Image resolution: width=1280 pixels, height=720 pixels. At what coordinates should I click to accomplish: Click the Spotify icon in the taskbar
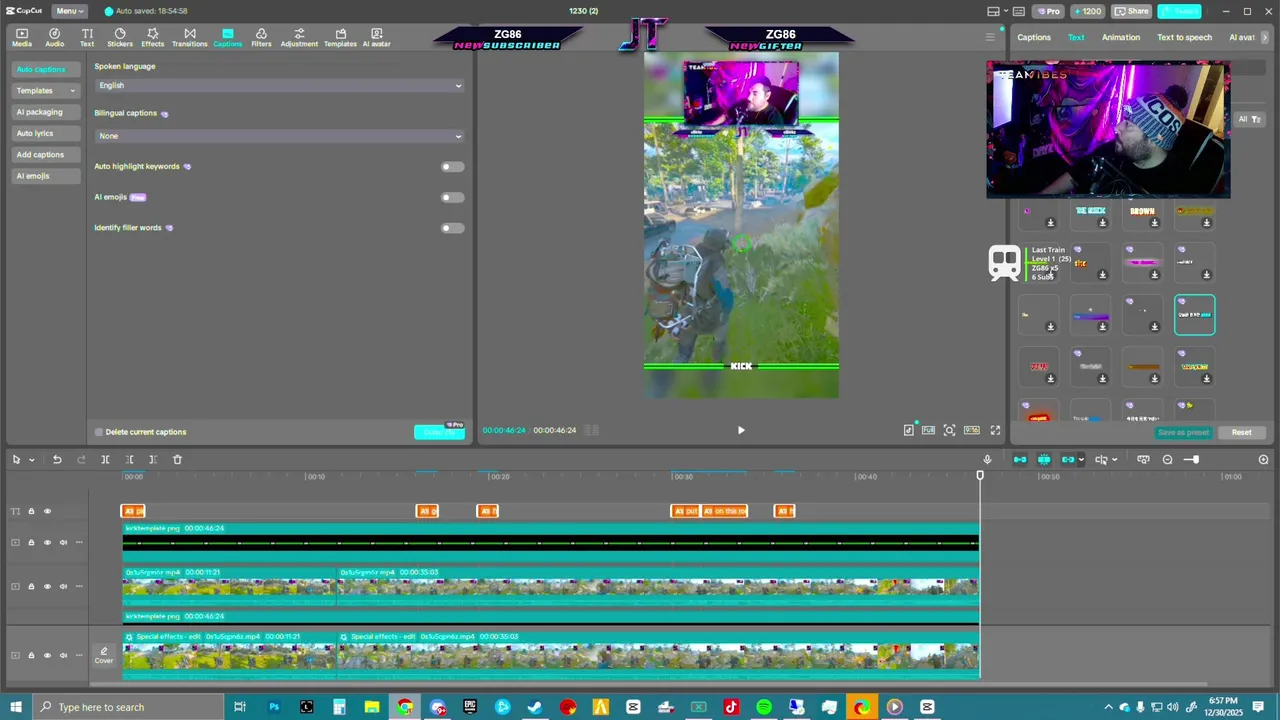click(x=764, y=707)
